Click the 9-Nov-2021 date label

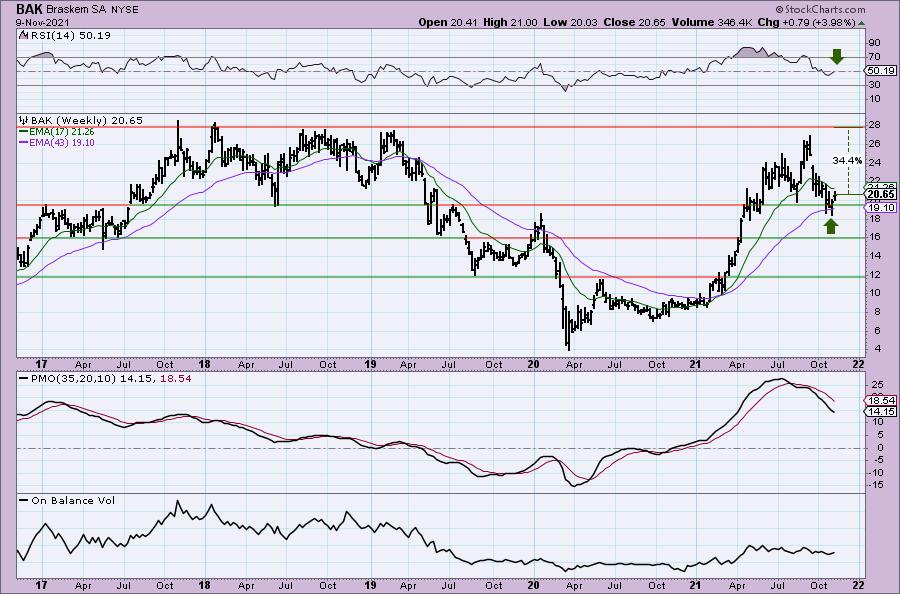tap(42, 22)
